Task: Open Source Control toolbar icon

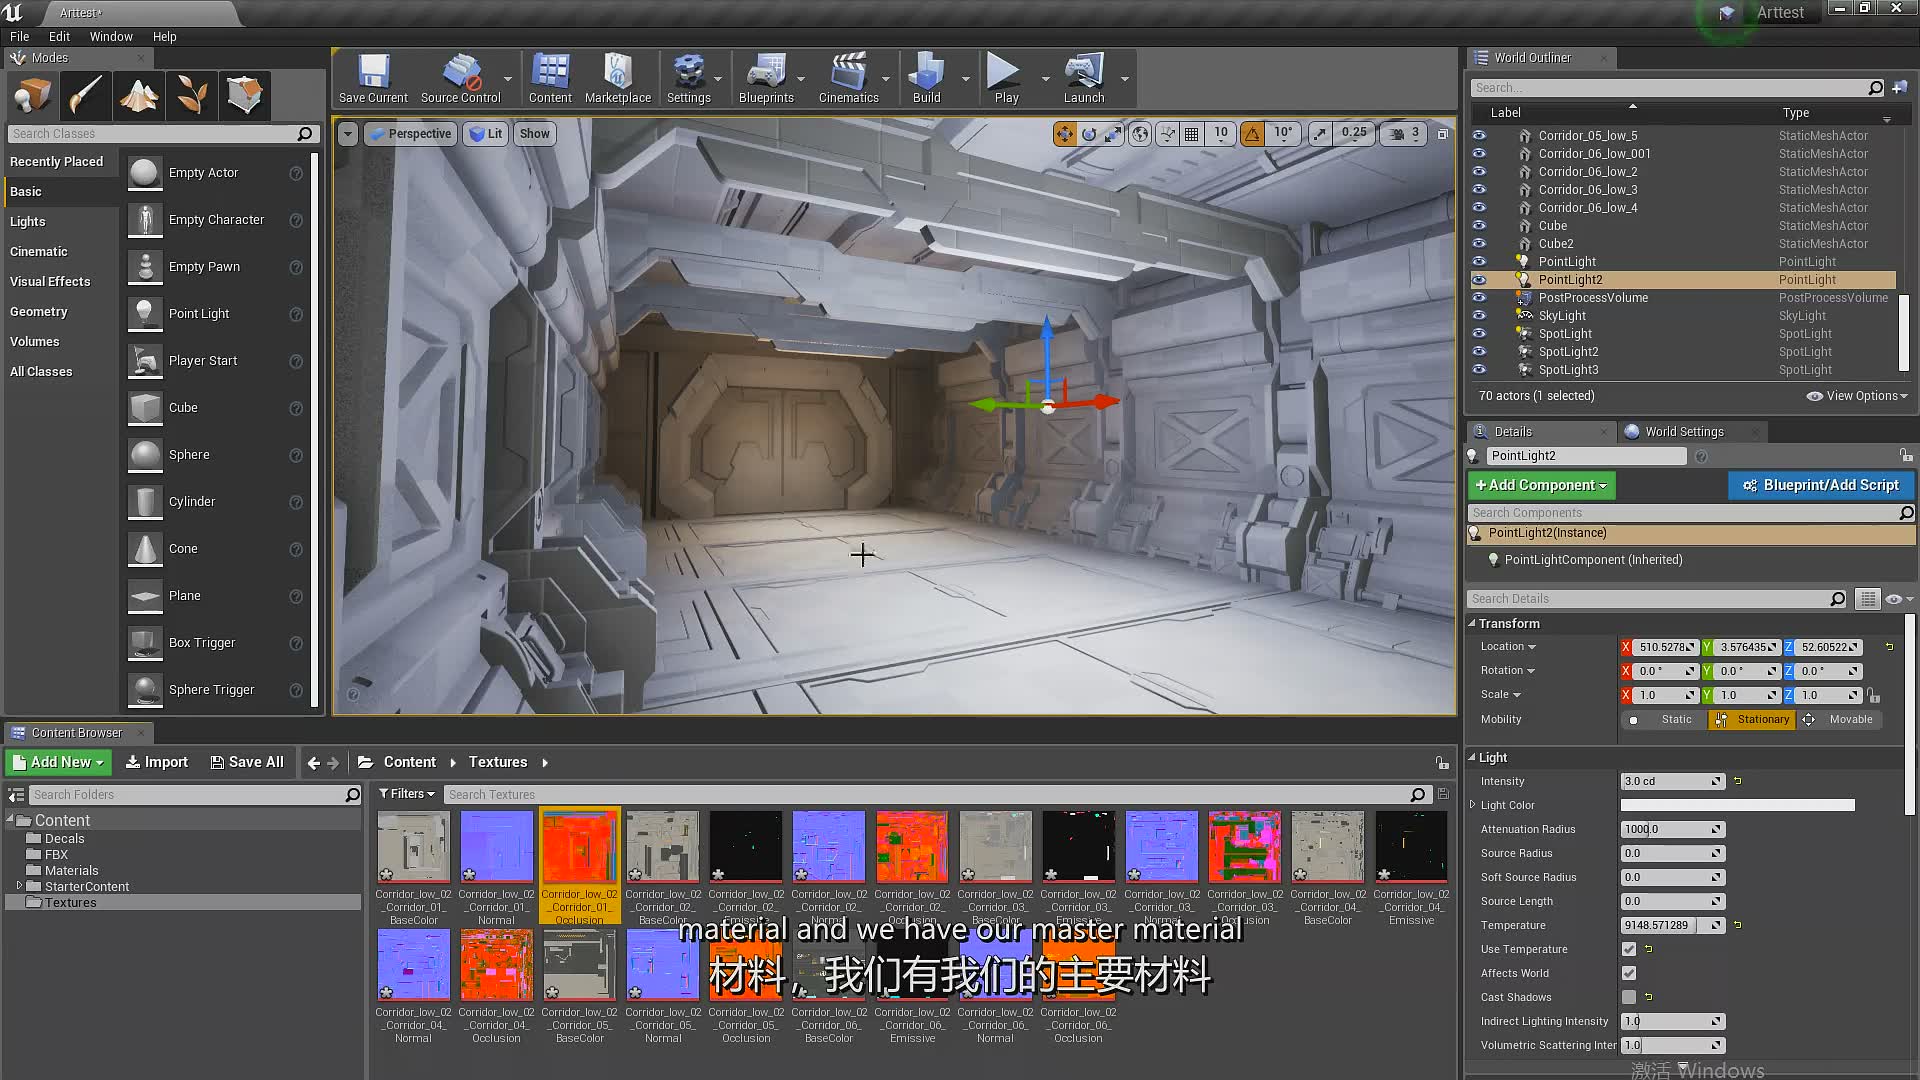Action: click(x=460, y=79)
